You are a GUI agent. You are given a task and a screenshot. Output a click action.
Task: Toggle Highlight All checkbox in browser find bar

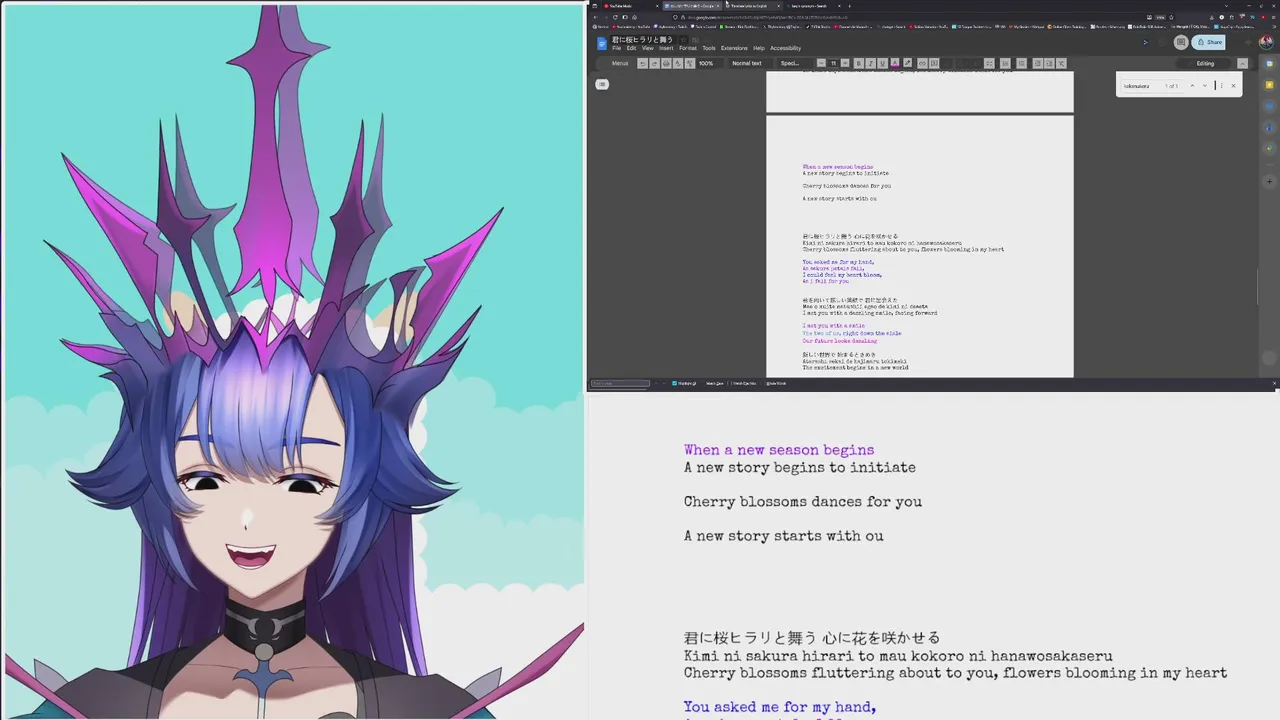[674, 383]
